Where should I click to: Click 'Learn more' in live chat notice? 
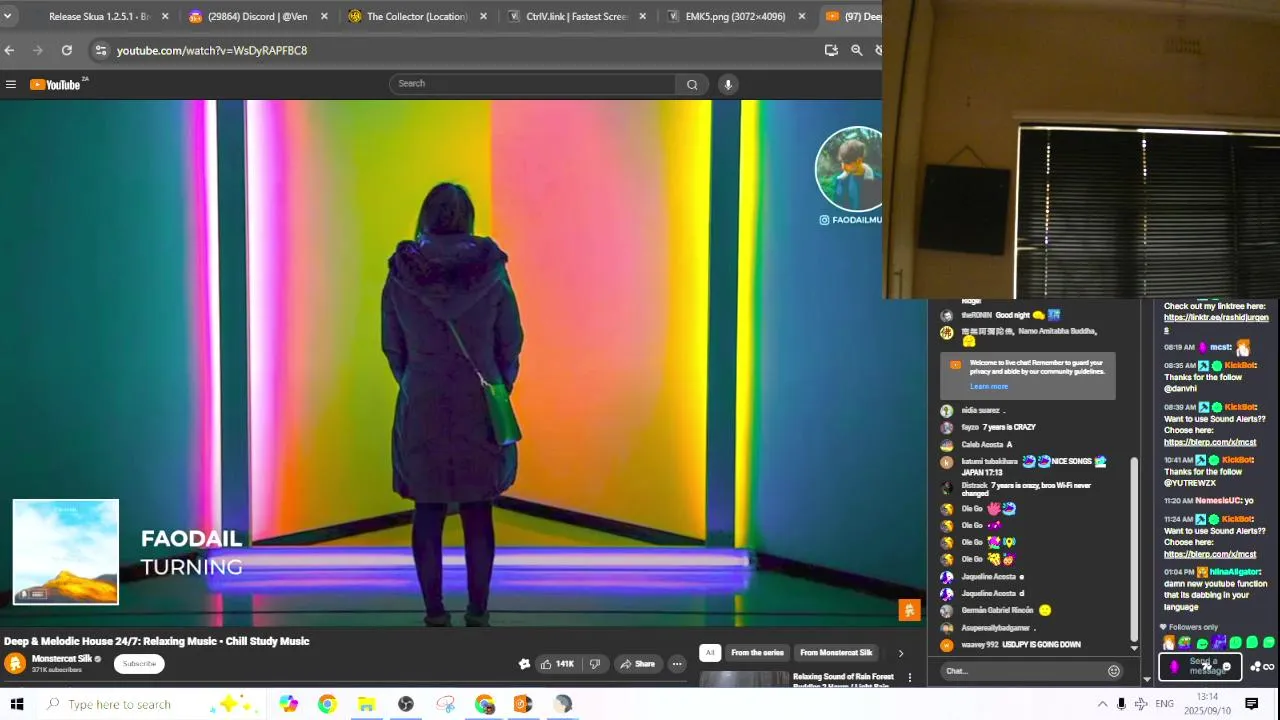coord(988,386)
